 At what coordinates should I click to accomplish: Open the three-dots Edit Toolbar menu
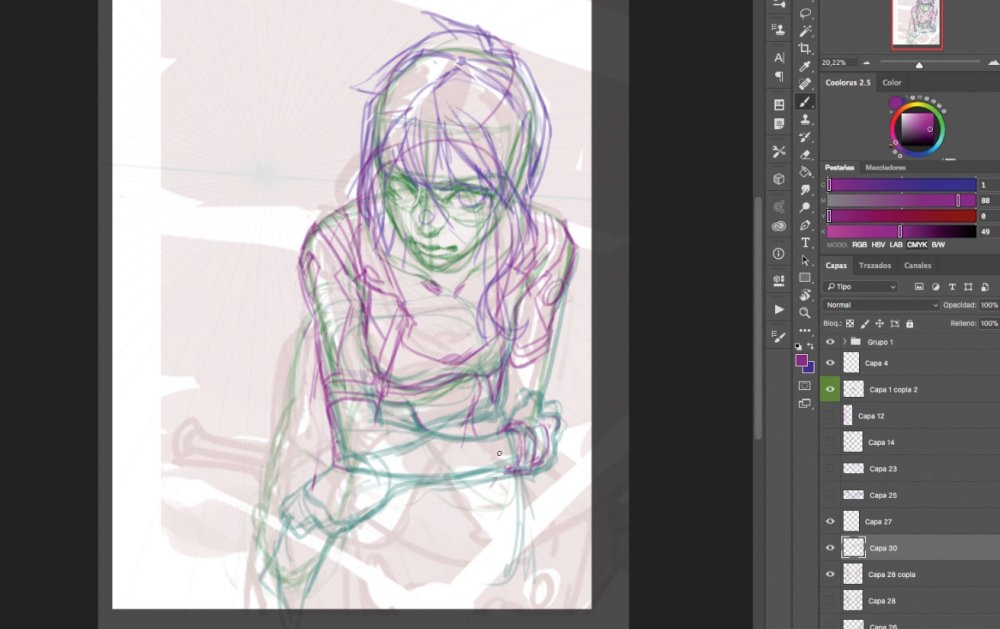pos(805,330)
